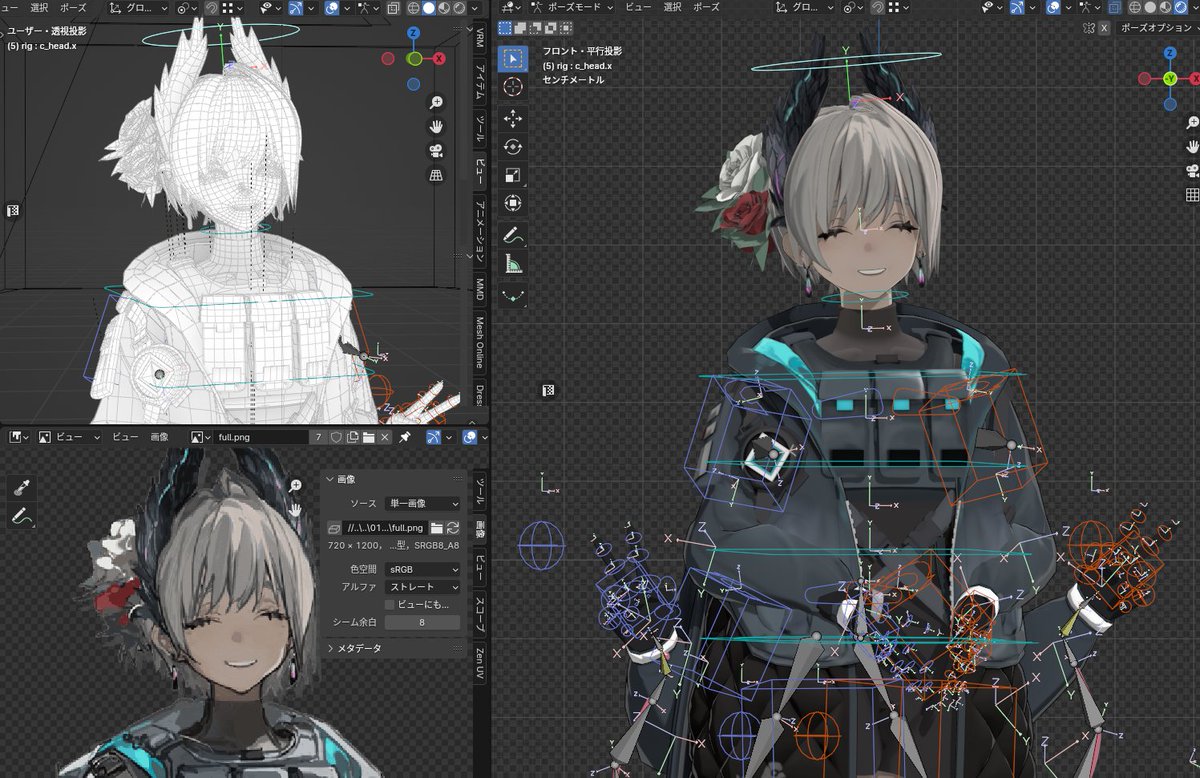This screenshot has height=778, width=1200.
Task: Click the pan hand icon in right viewport
Action: [x=1192, y=146]
